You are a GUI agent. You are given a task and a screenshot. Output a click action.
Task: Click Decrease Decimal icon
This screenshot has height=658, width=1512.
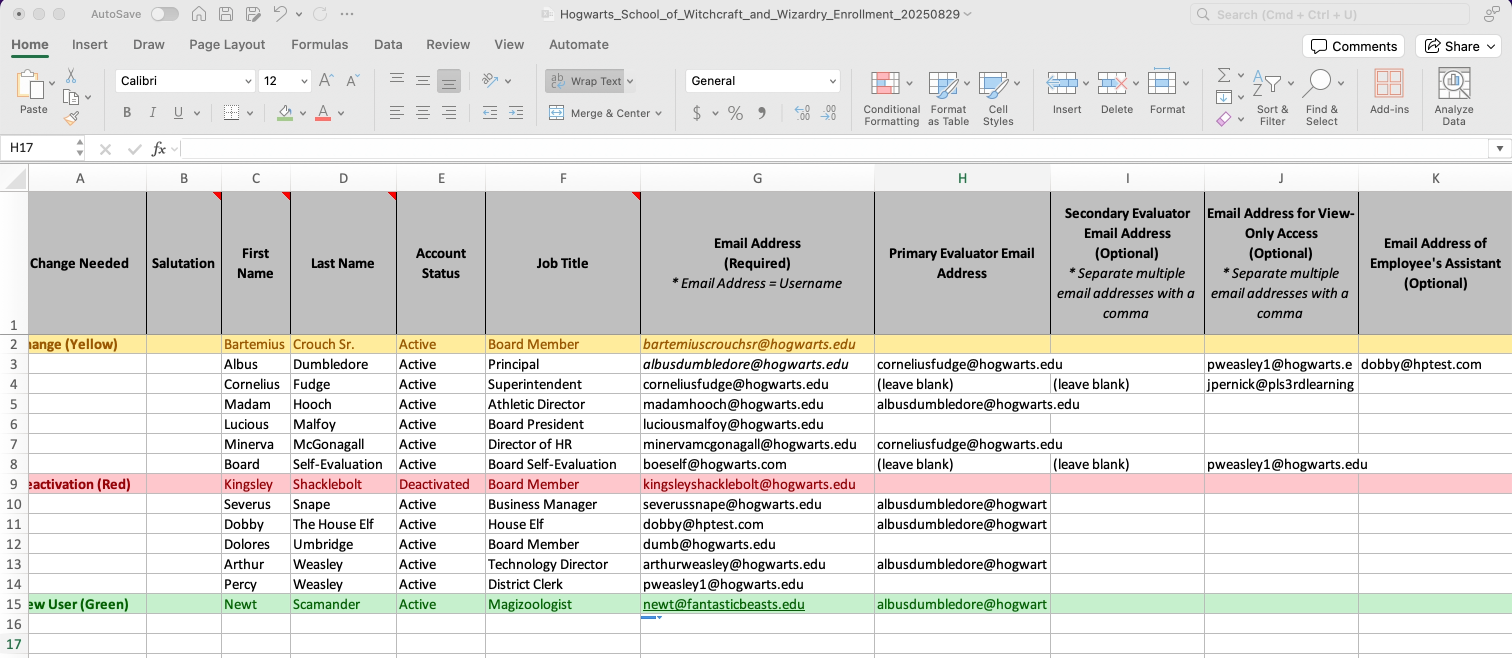click(831, 113)
